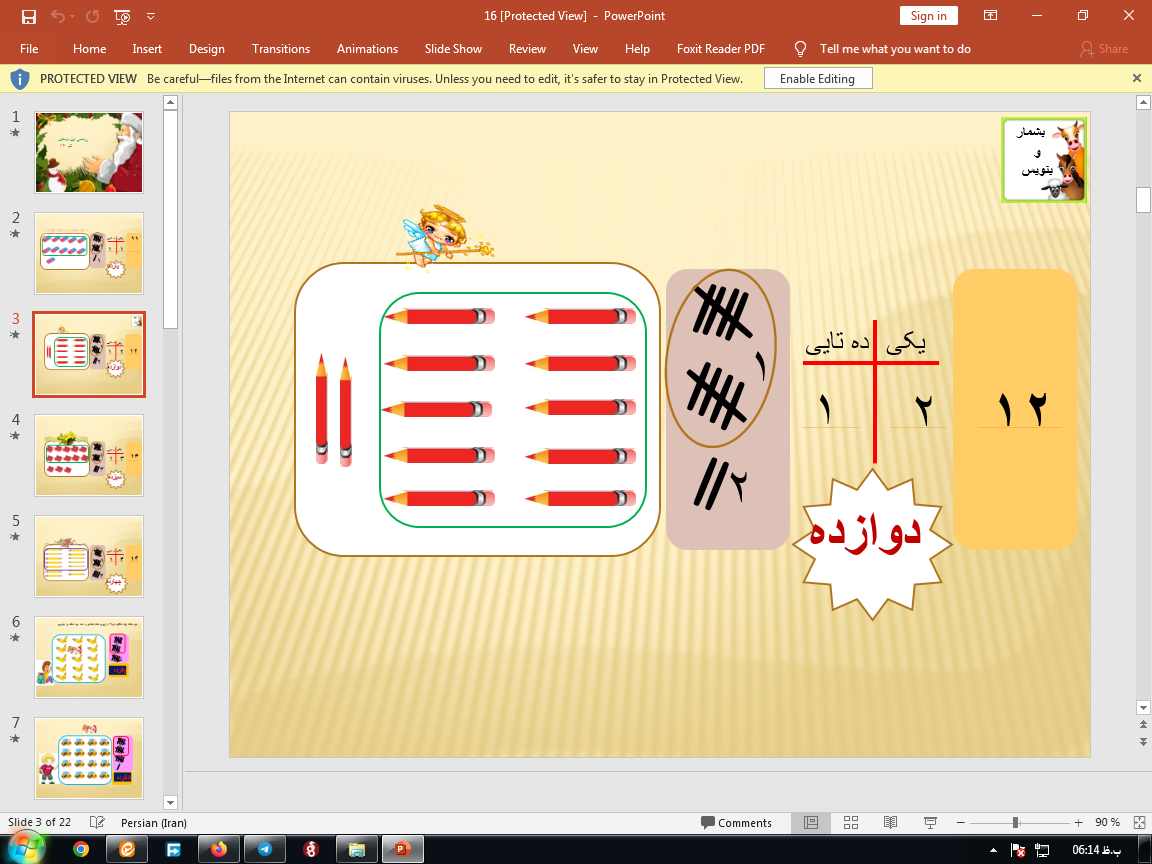Toggle the Comments pane
The width and height of the screenshot is (1152, 864).
click(737, 822)
